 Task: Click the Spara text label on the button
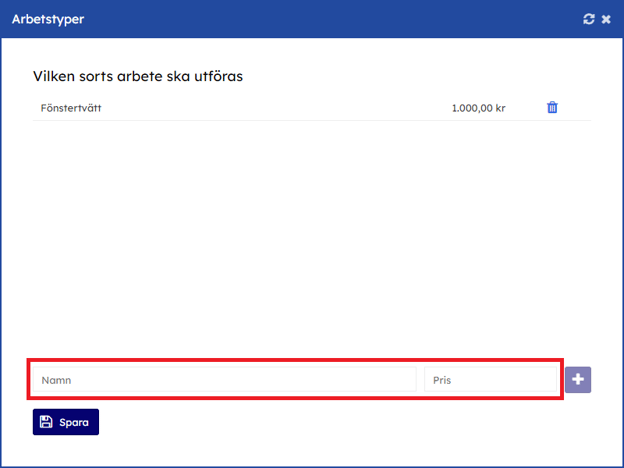point(74,423)
